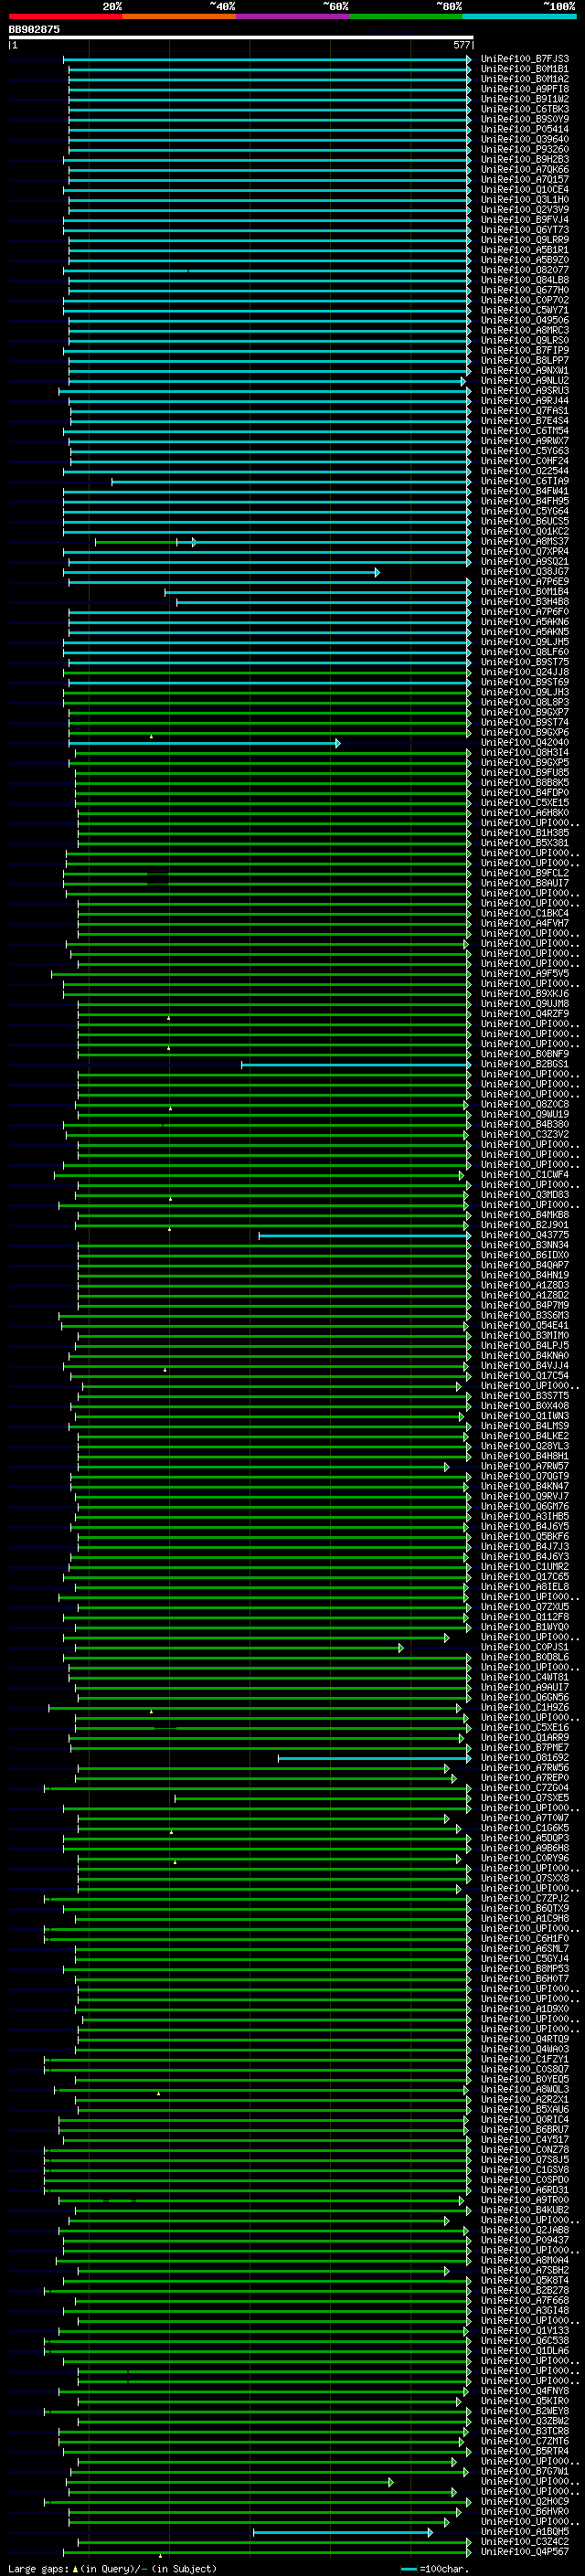This screenshot has height=2576, width=585.
Task: Click the UniRef100_C6TM54 hit label
Action: (524, 431)
